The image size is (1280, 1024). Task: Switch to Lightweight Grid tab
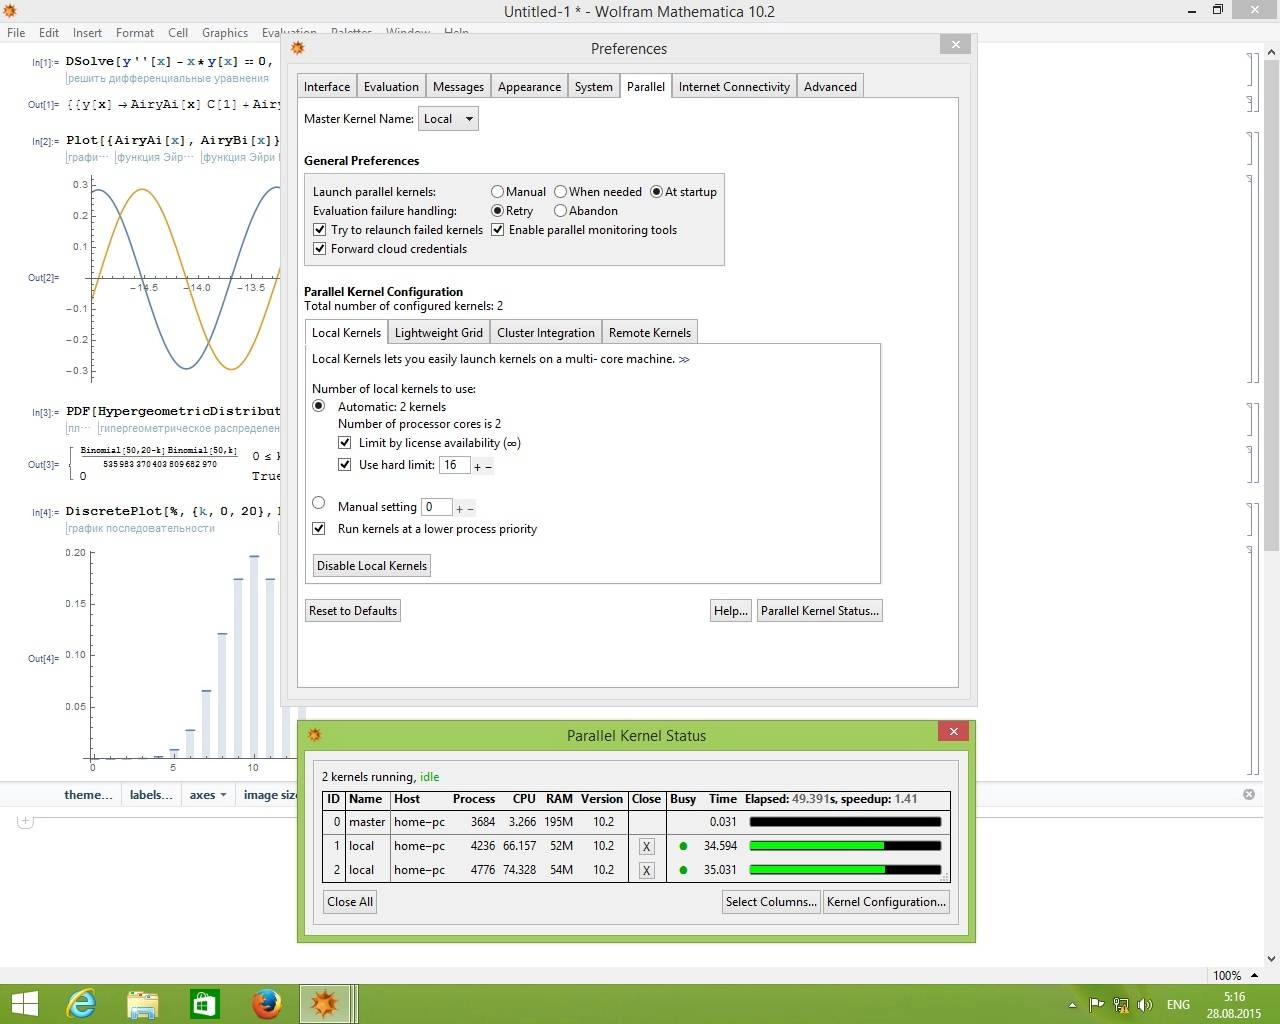[439, 333]
